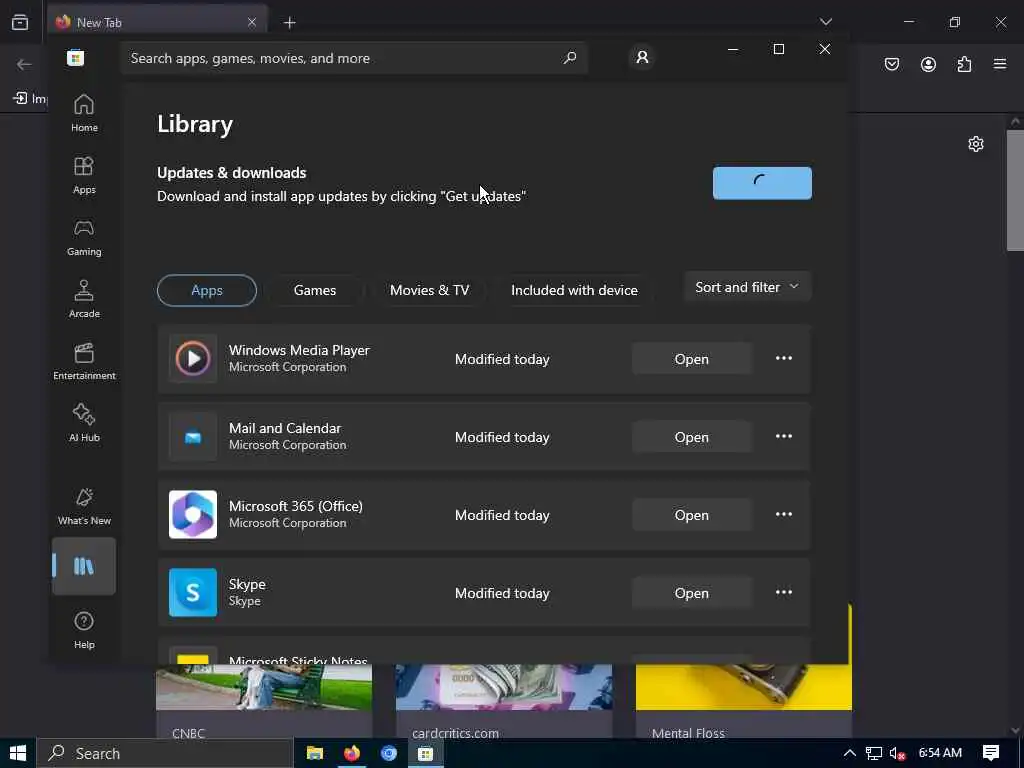Open AI Hub in sidebar
Screen dimensions: 1024x768
tap(84, 424)
